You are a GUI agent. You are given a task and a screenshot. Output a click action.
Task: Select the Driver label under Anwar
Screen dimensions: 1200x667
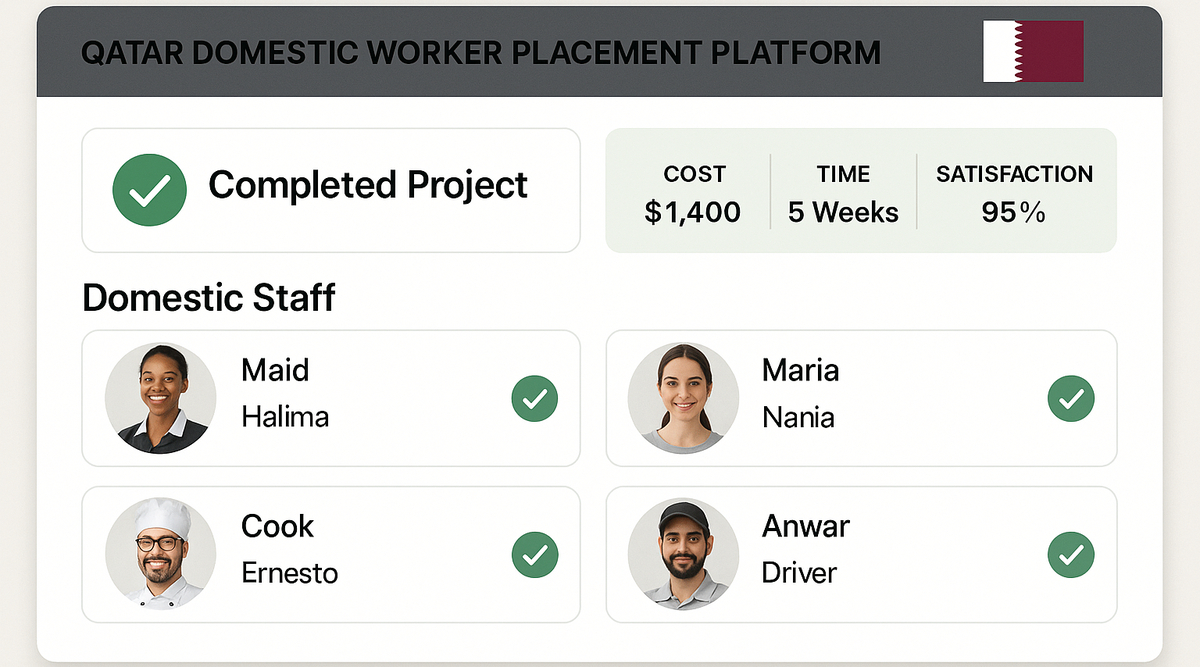click(x=799, y=573)
